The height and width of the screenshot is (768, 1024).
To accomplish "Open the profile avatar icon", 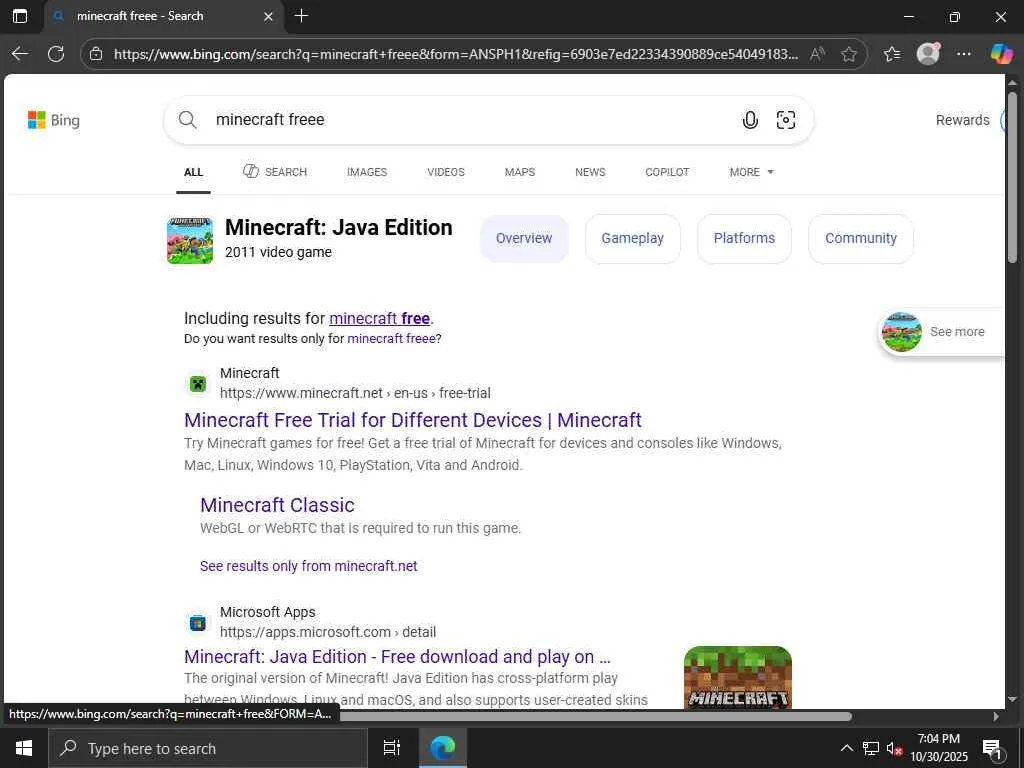I will pyautogui.click(x=928, y=54).
